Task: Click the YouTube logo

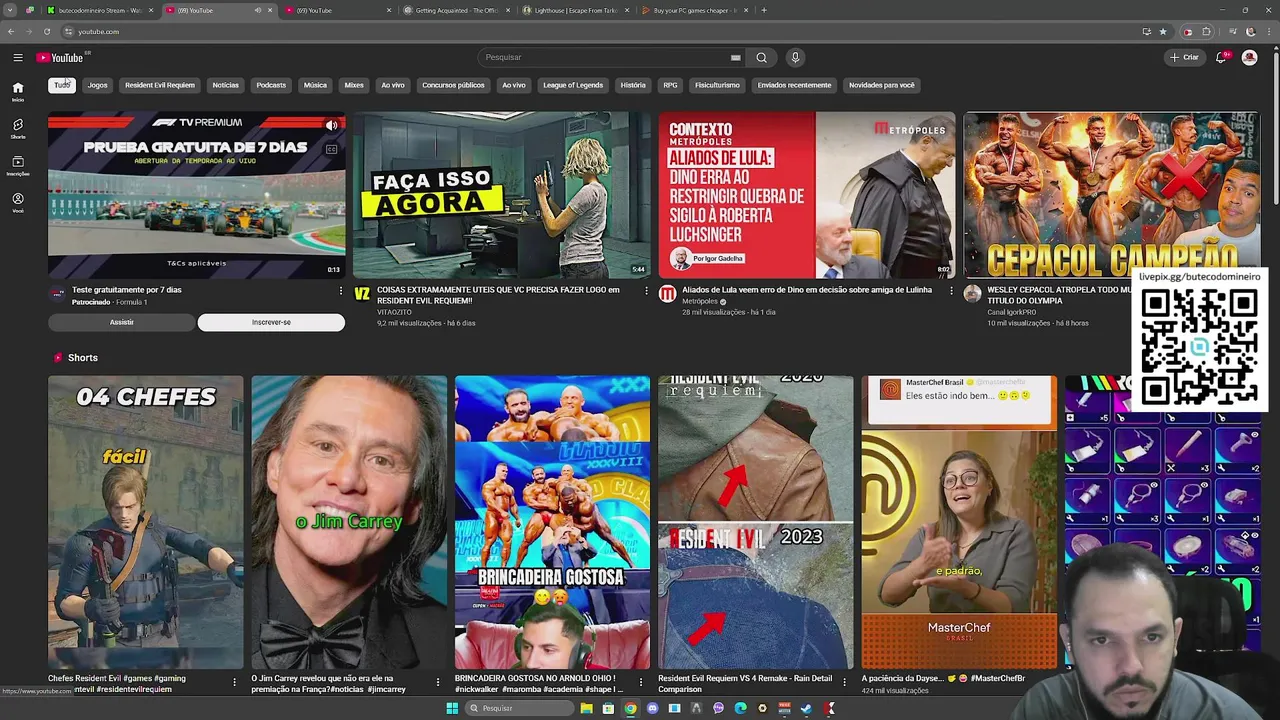Action: (x=60, y=57)
